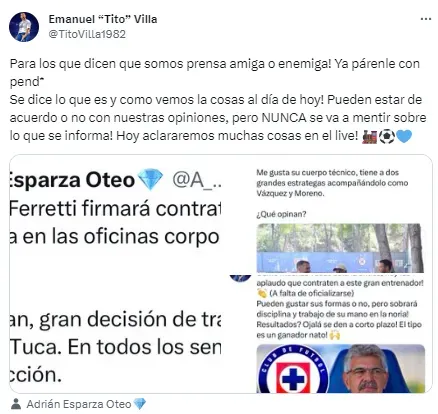Image resolution: width=438 pixels, height=414 pixels.
Task: Click the blue heart emoji
Action: [x=404, y=136]
